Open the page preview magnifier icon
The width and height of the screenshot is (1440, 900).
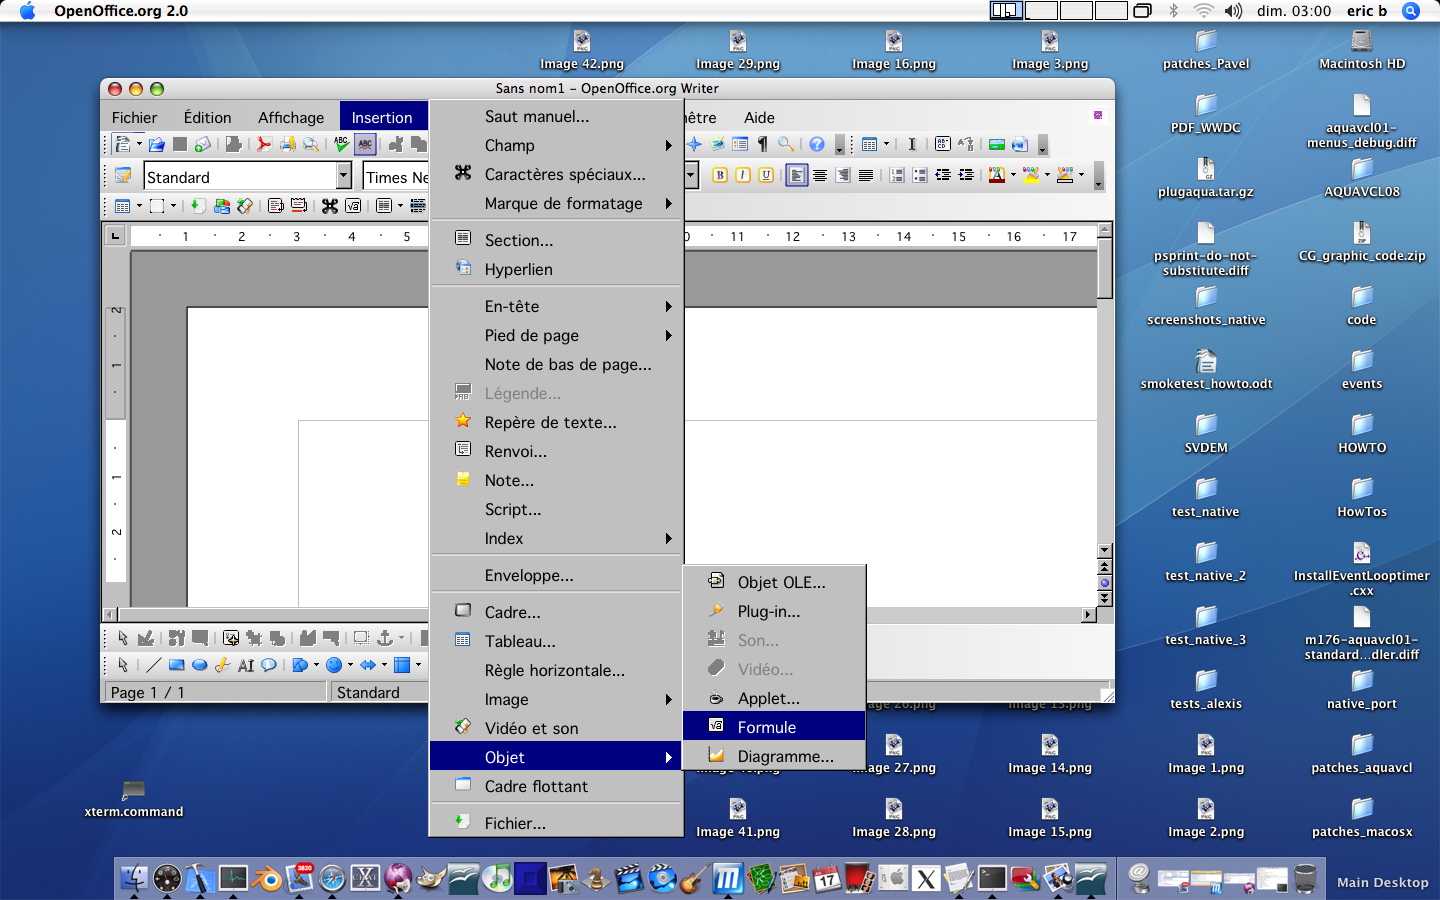point(311,144)
